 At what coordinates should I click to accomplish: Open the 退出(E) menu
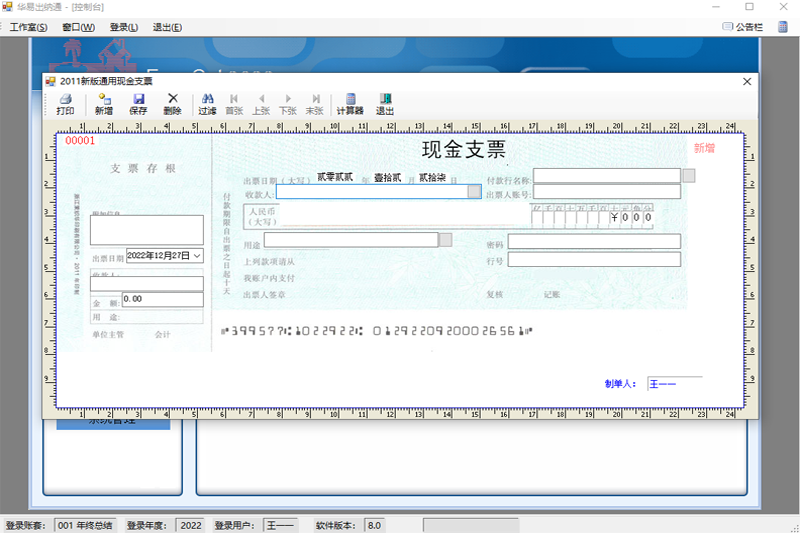tap(167, 27)
